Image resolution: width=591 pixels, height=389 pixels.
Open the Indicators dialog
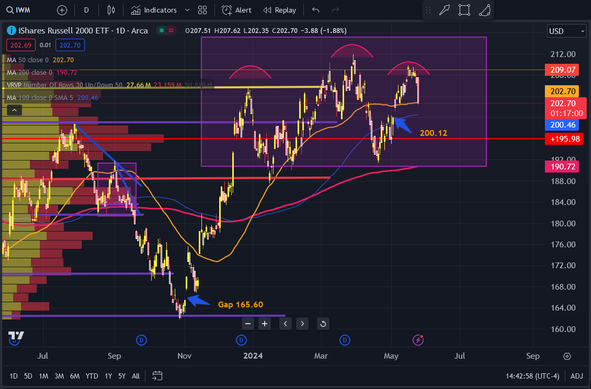[154, 10]
